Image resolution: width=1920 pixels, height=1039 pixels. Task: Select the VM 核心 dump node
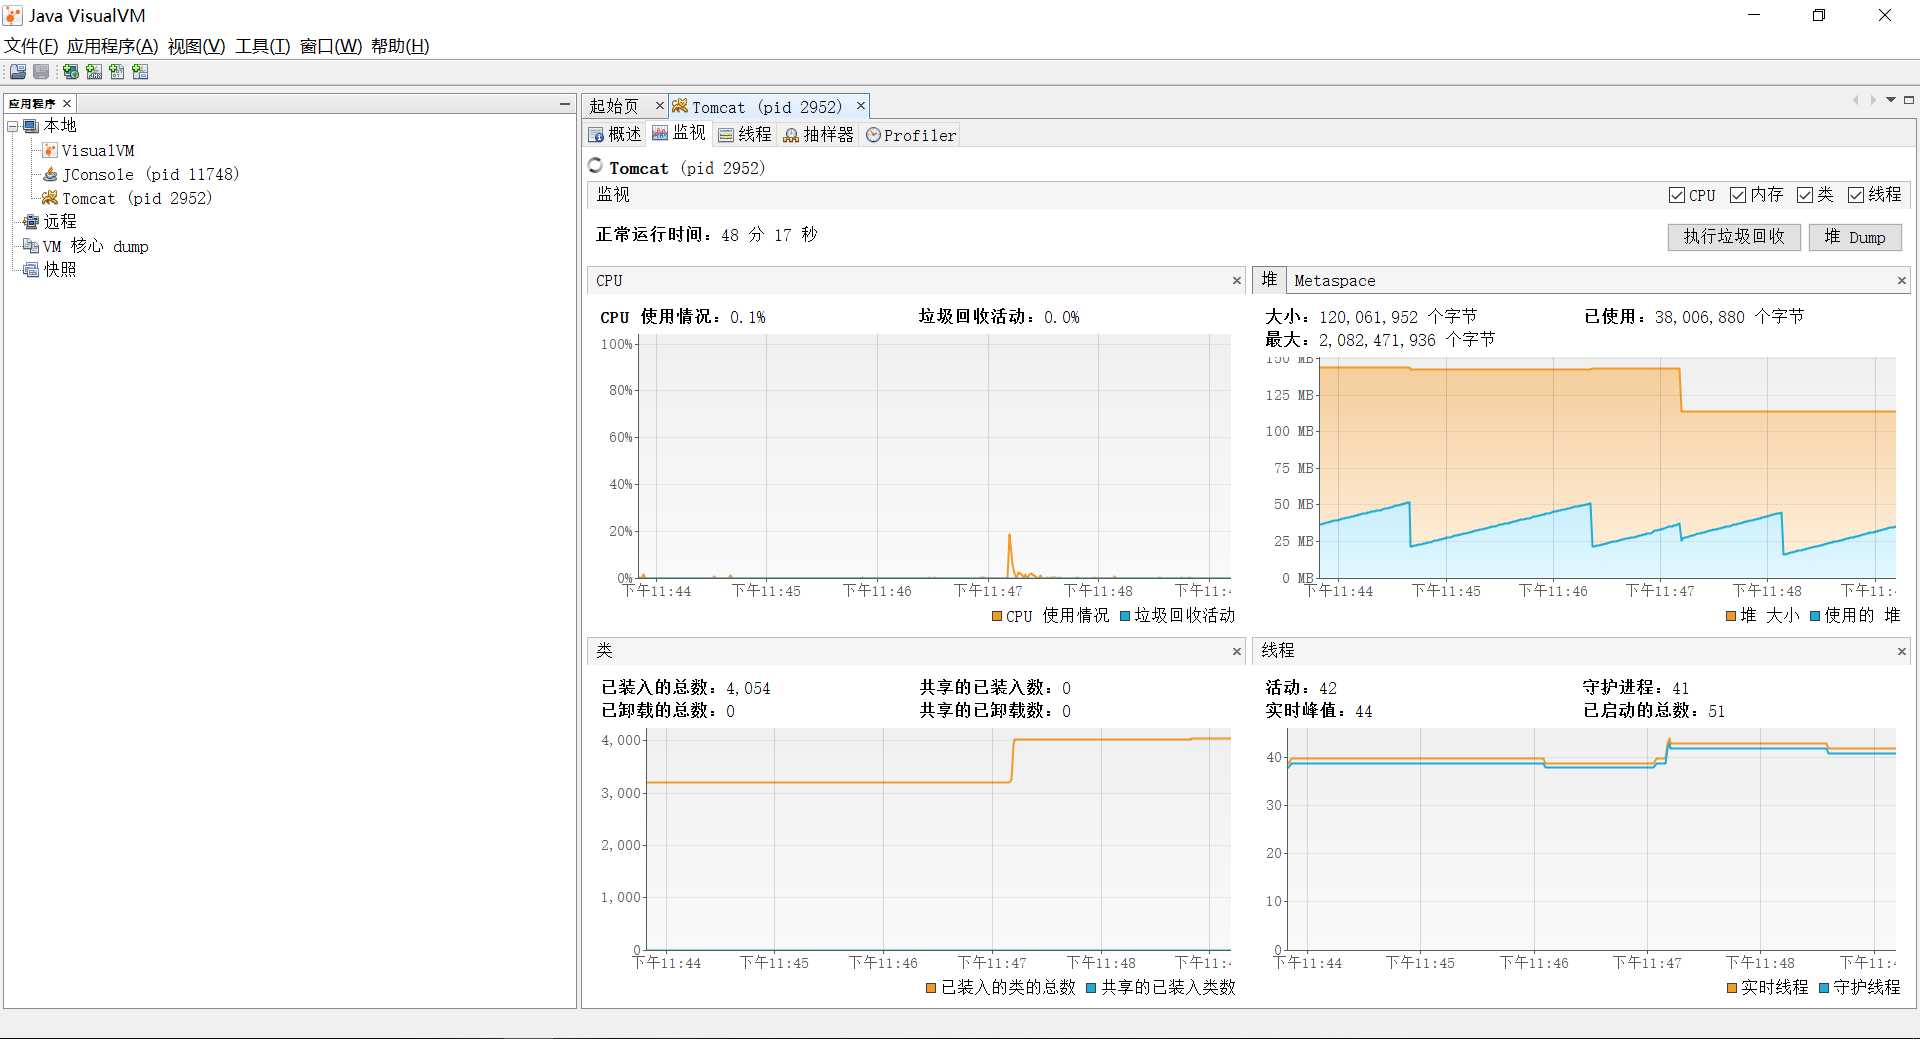(86, 246)
